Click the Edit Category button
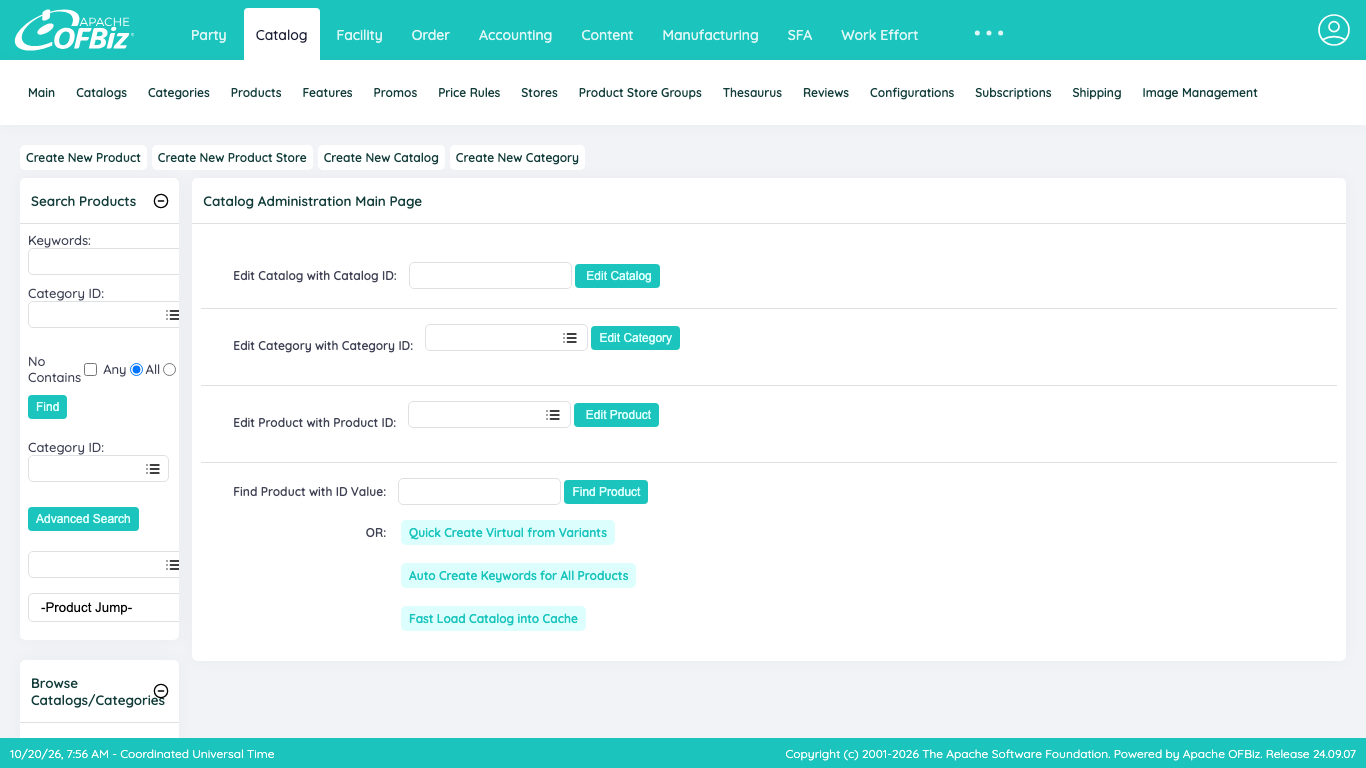 pyautogui.click(x=635, y=338)
